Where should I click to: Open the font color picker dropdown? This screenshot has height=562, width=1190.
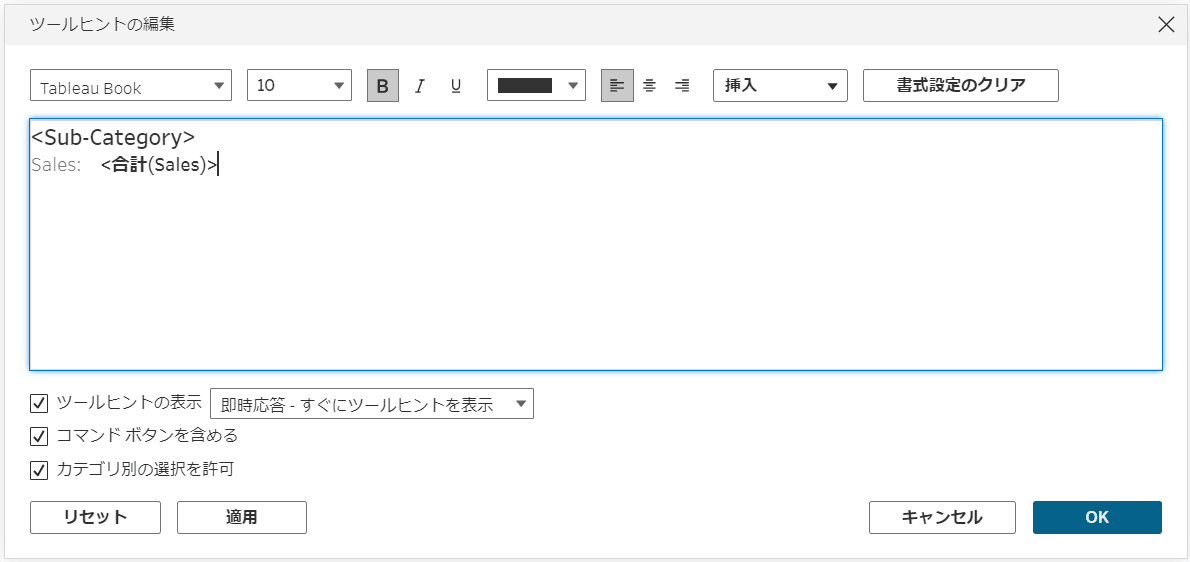point(537,86)
